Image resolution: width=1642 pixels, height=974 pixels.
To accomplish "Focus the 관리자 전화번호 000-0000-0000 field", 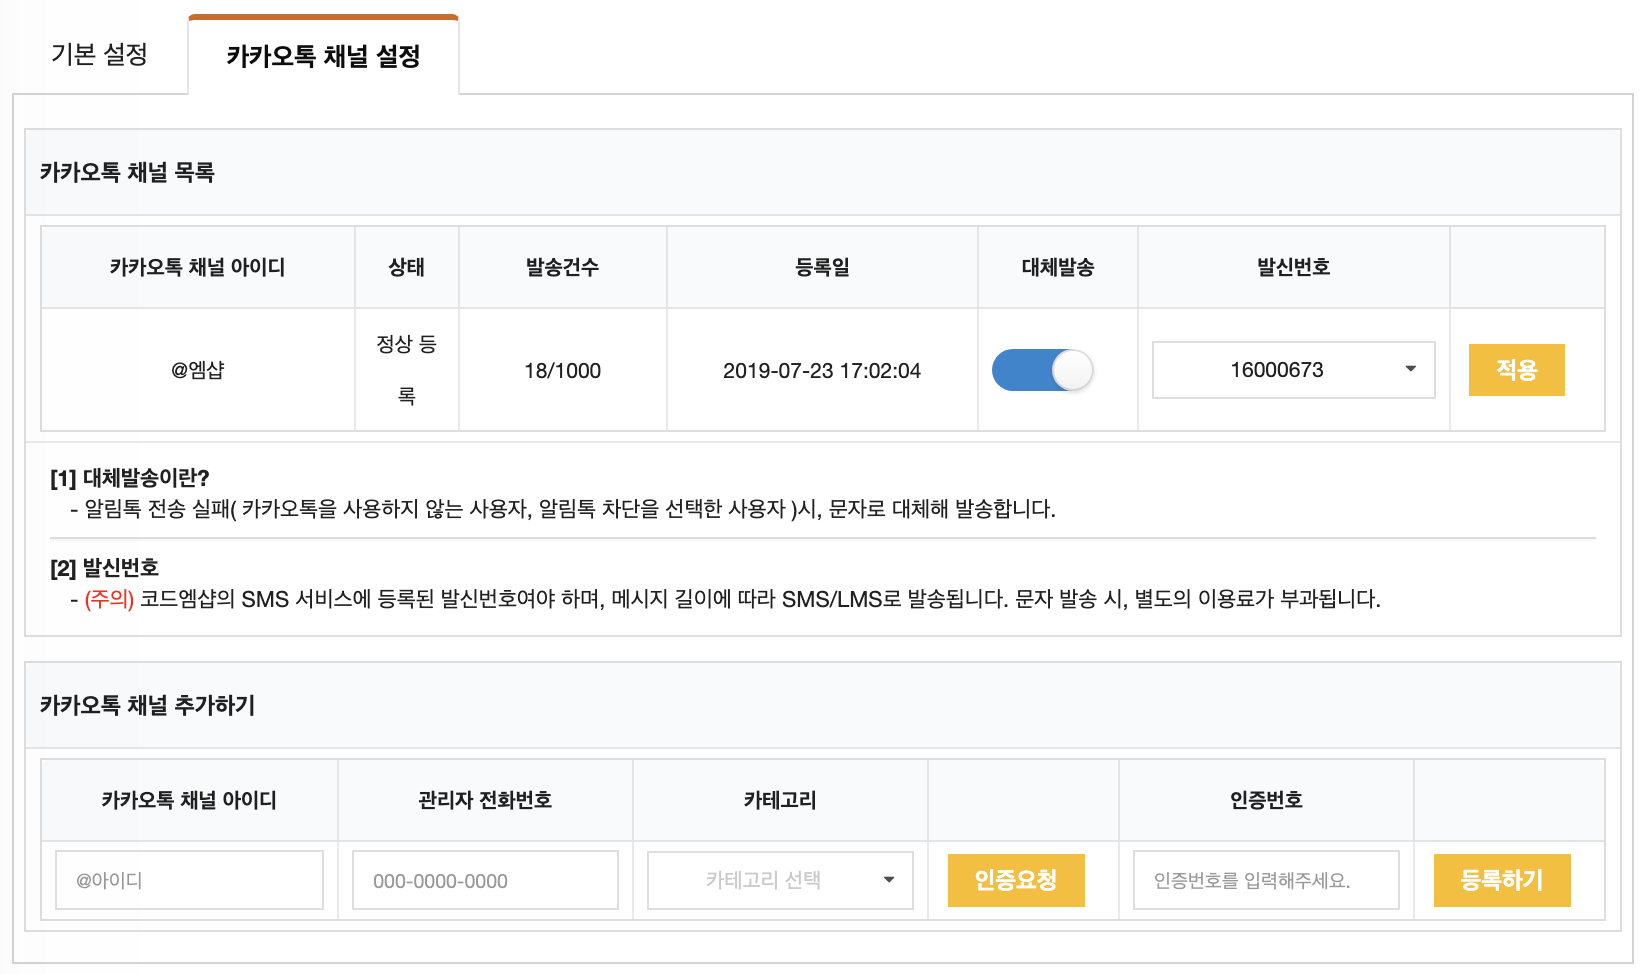I will pos(485,880).
